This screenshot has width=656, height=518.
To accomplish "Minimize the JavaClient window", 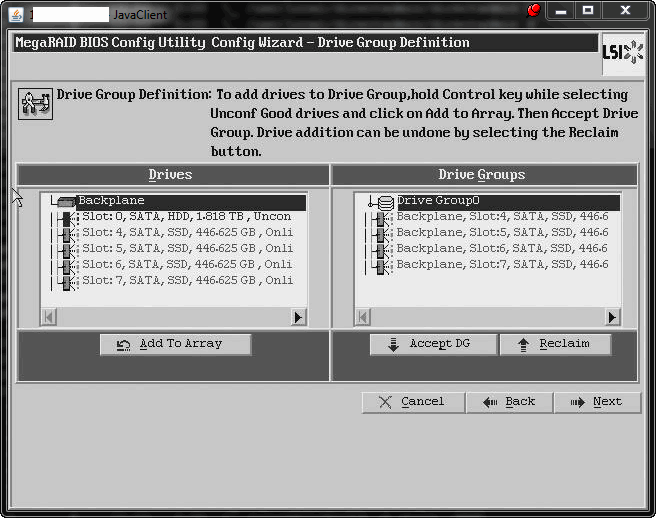I will click(x=561, y=10).
